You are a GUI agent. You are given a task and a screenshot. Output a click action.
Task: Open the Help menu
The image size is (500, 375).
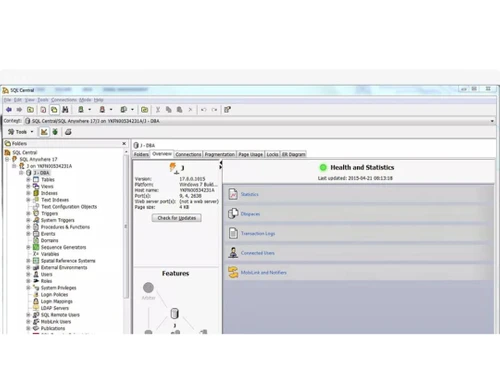[x=98, y=100]
